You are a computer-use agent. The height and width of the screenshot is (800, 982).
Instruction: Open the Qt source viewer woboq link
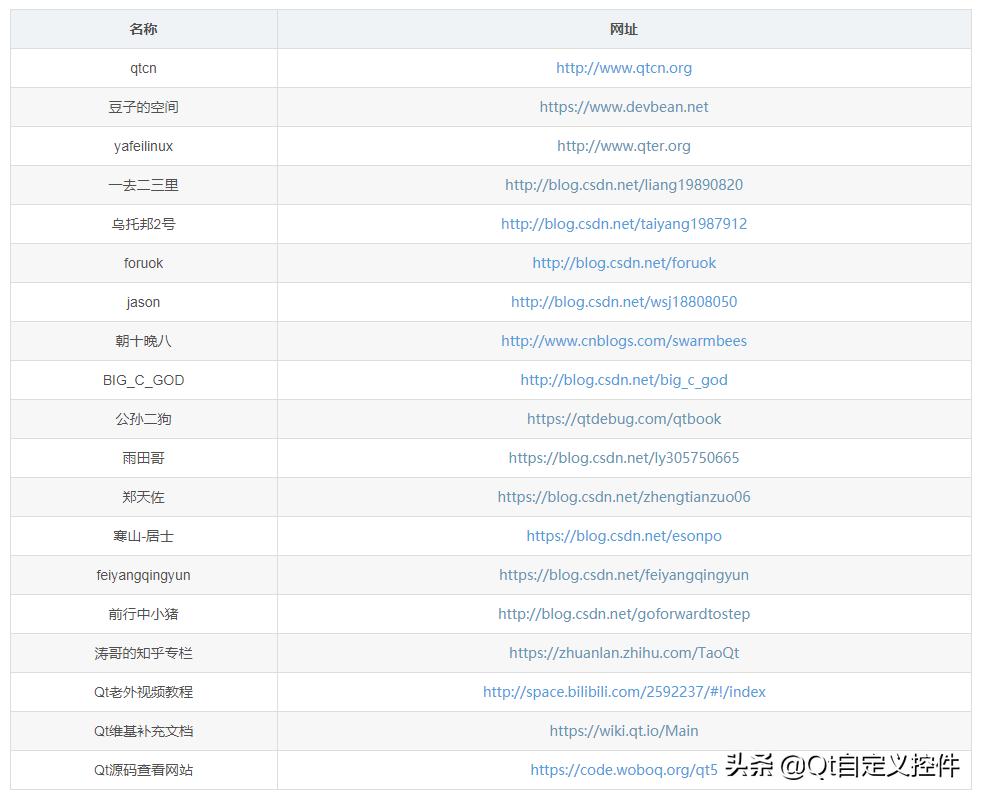624,769
